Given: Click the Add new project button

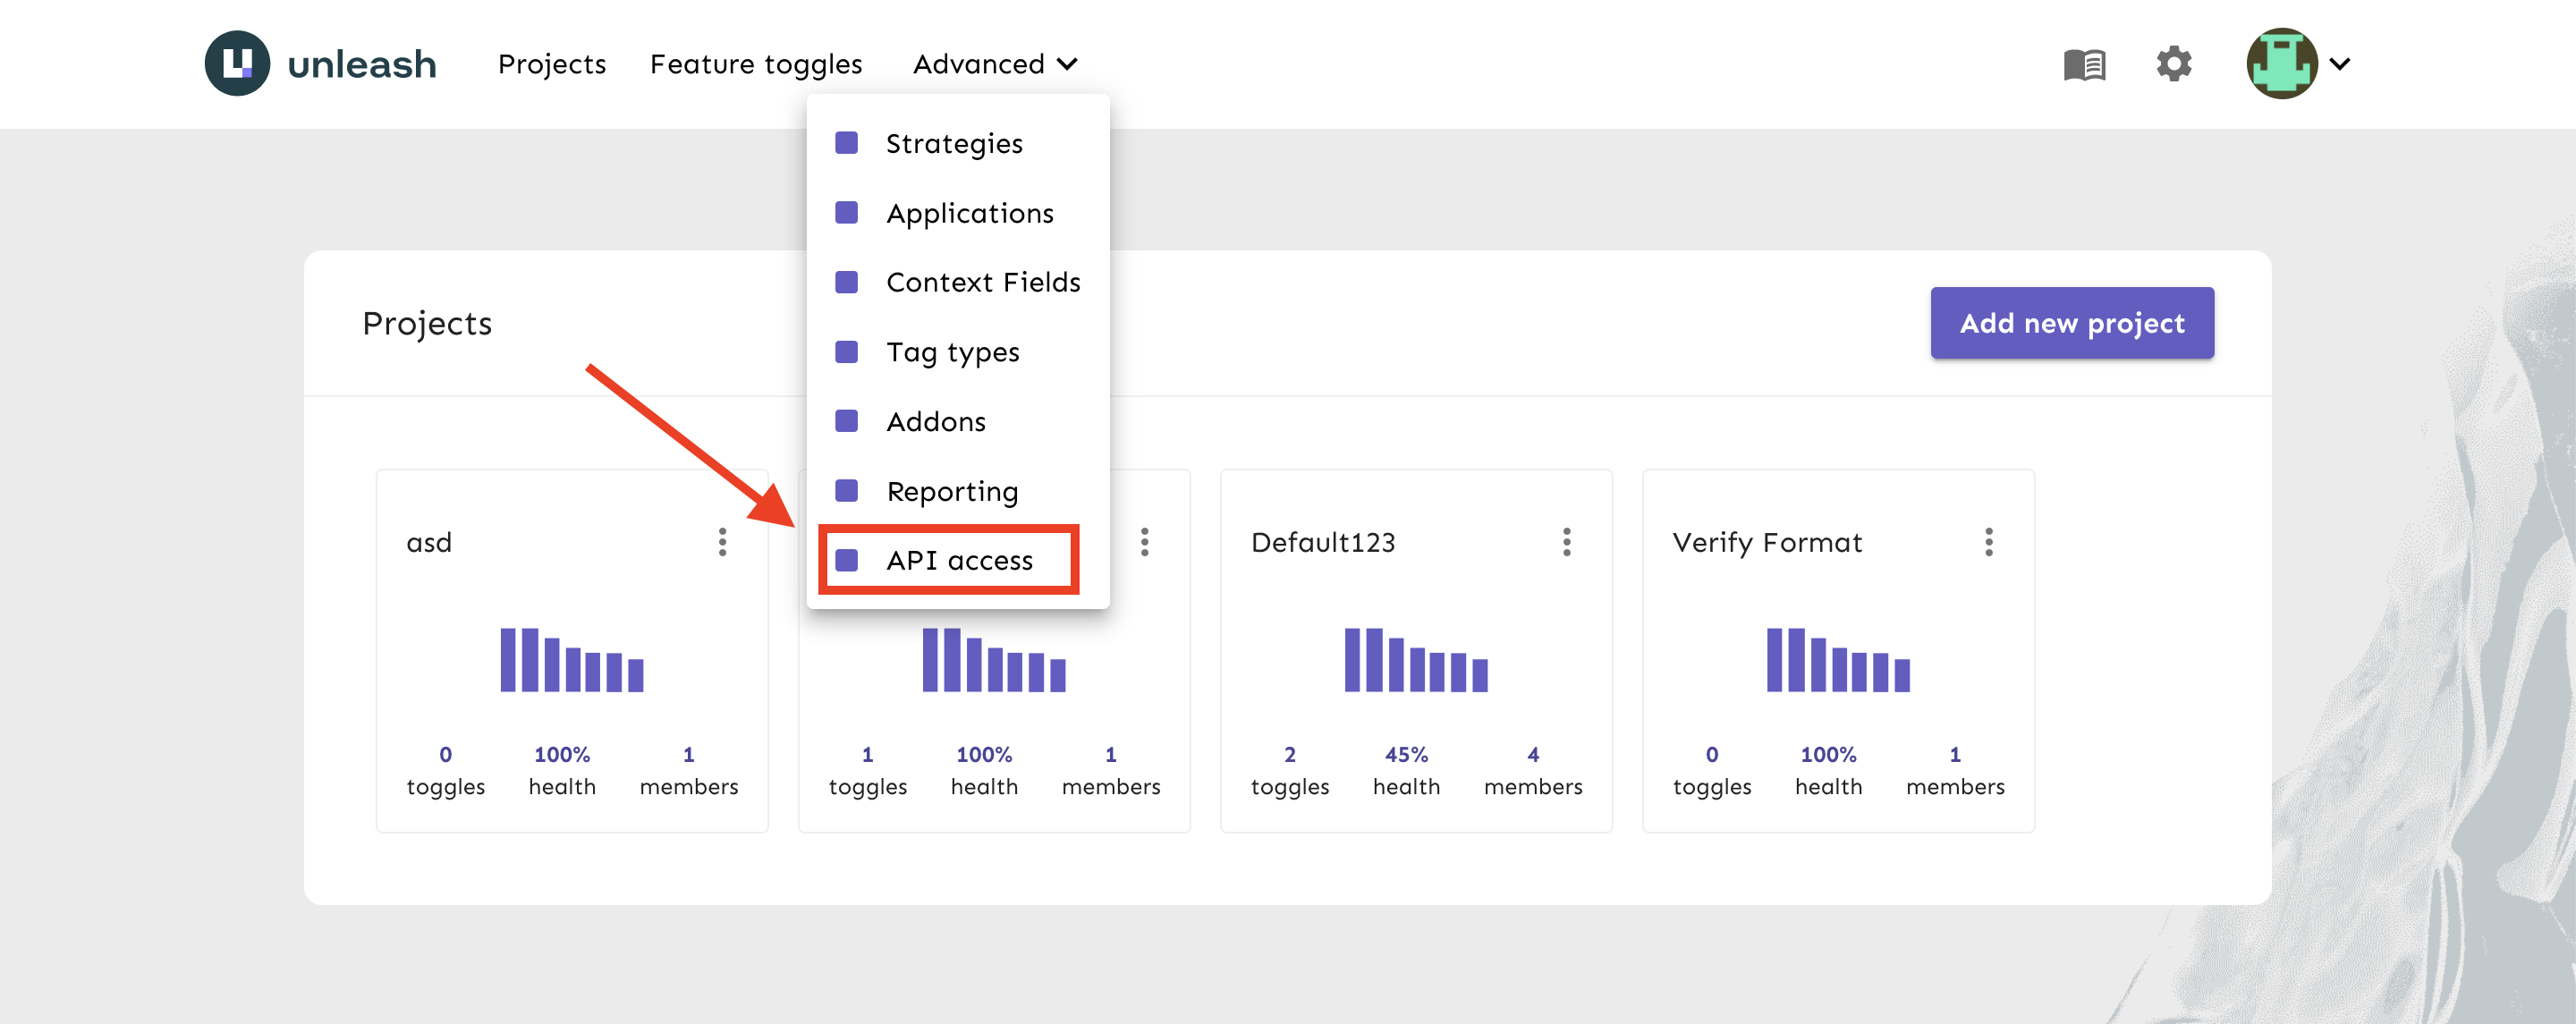Looking at the screenshot, I should [x=2071, y=323].
